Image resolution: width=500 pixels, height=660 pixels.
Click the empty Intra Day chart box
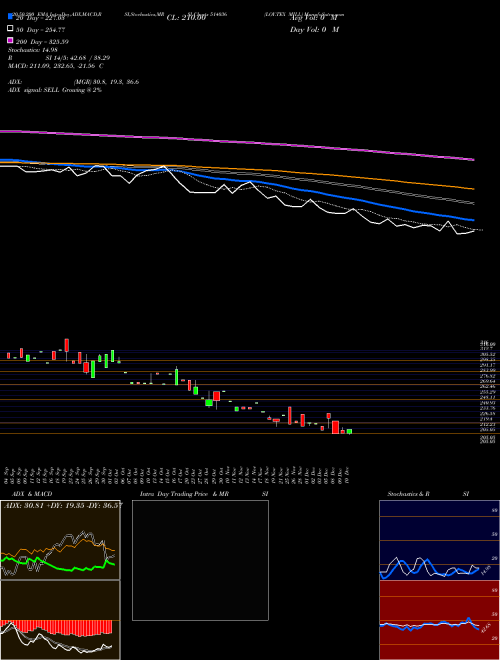point(200,560)
